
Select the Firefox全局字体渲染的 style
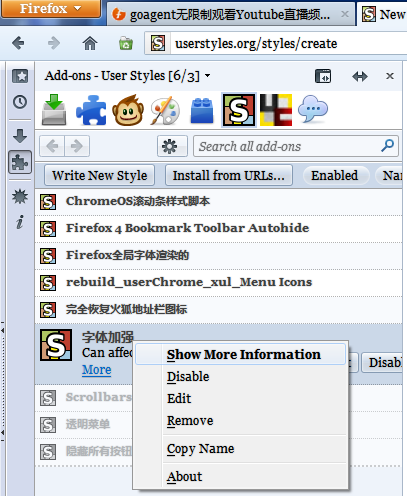(218, 256)
